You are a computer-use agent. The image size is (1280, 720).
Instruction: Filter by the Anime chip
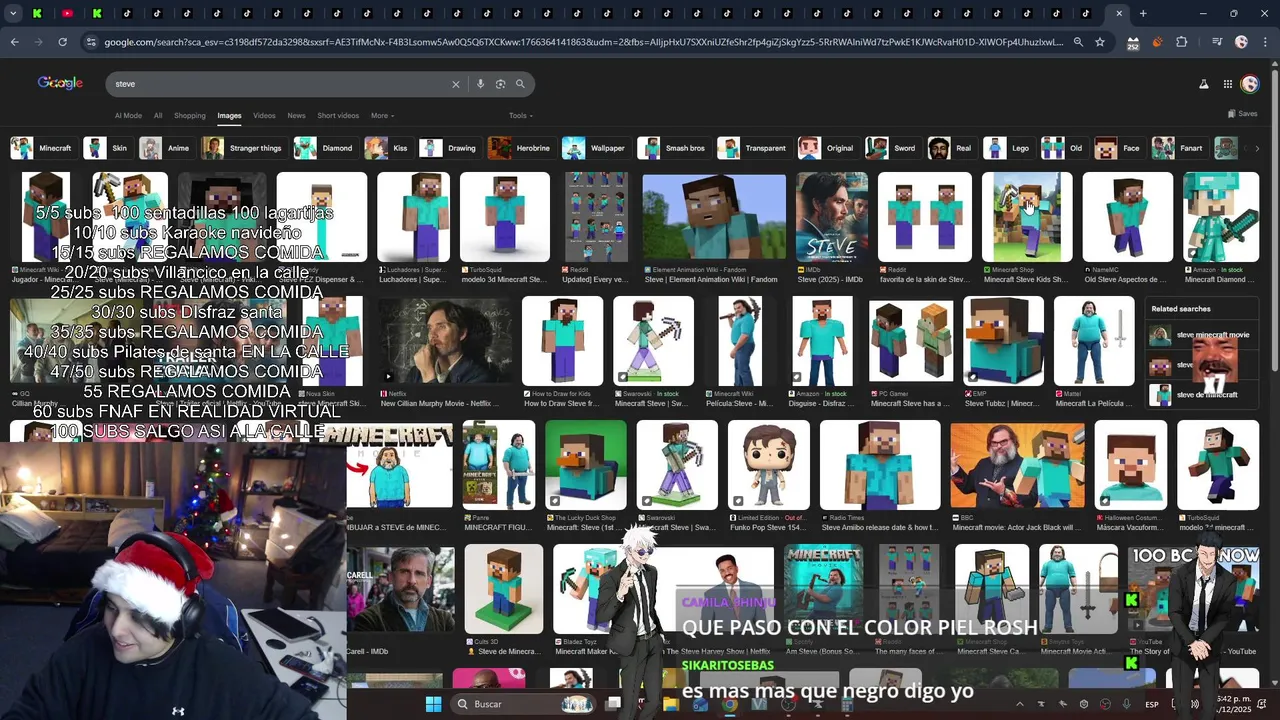pyautogui.click(x=166, y=148)
